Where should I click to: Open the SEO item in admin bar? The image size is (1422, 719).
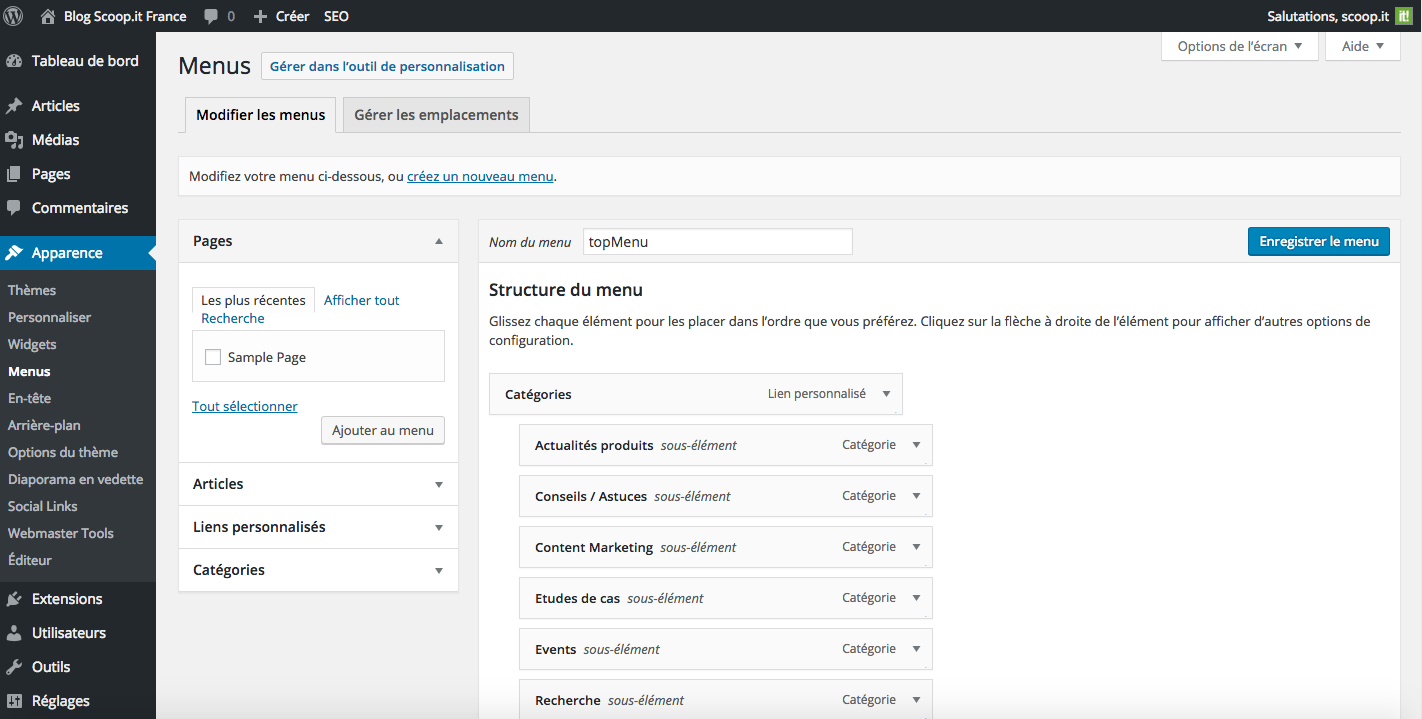coord(336,16)
